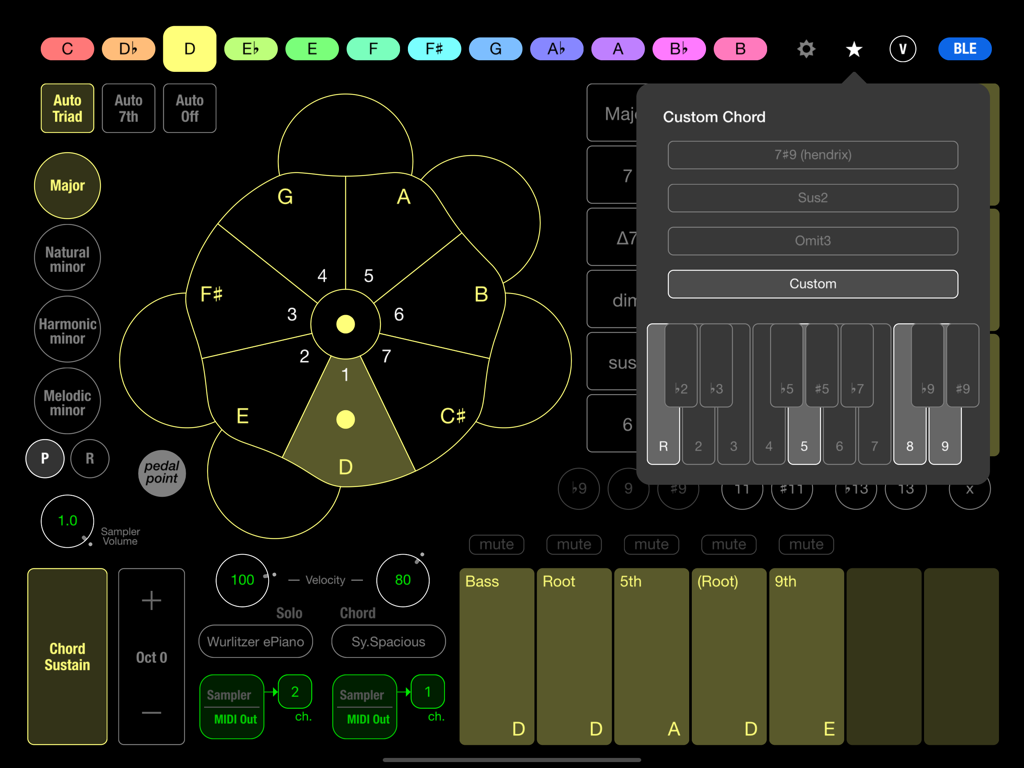The image size is (1024, 768).
Task: Switch to the Eb key tab
Action: pos(250,48)
